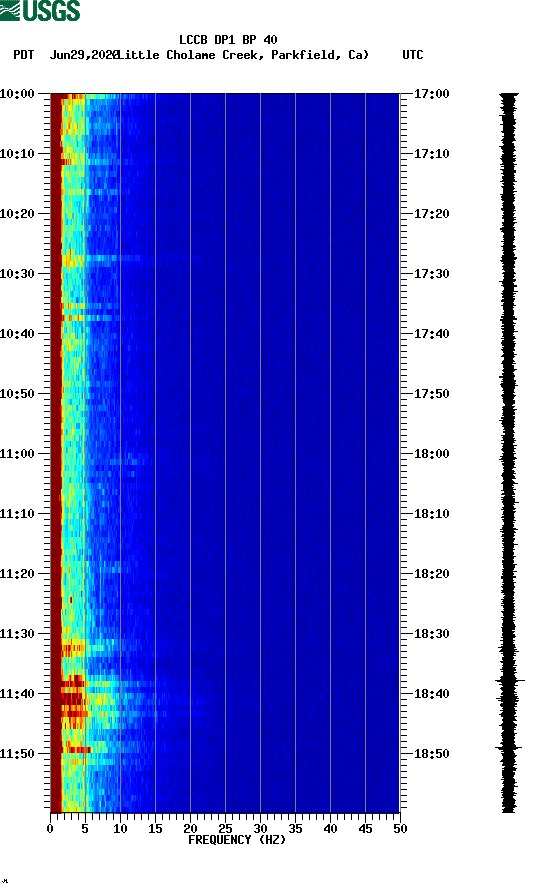Click the 0 Hz frequency tick label

50,829
